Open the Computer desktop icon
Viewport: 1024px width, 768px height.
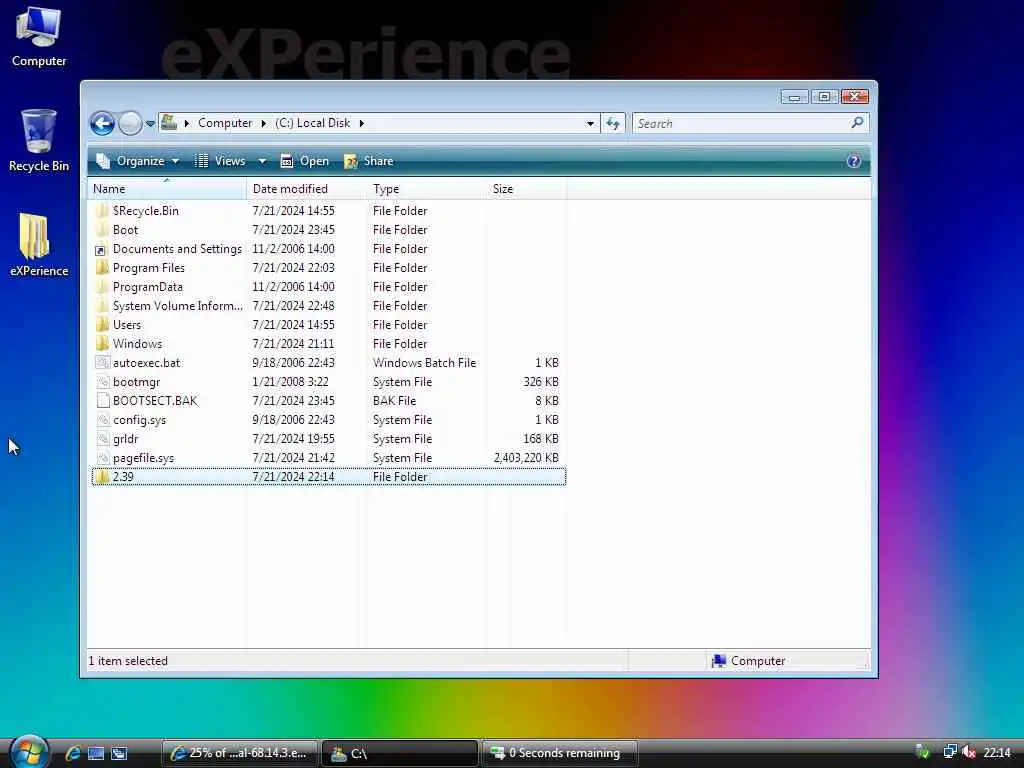pos(39,37)
